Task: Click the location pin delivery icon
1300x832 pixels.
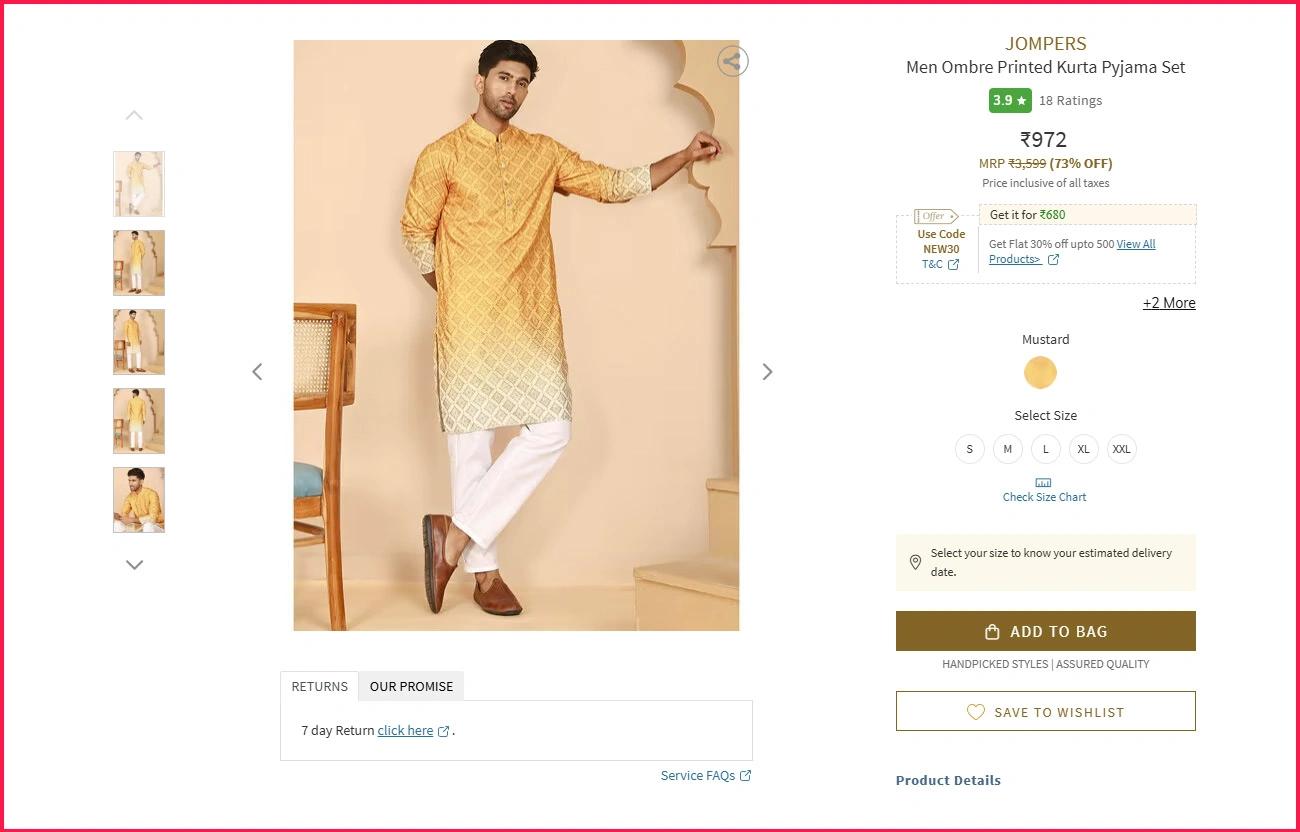Action: [915, 563]
